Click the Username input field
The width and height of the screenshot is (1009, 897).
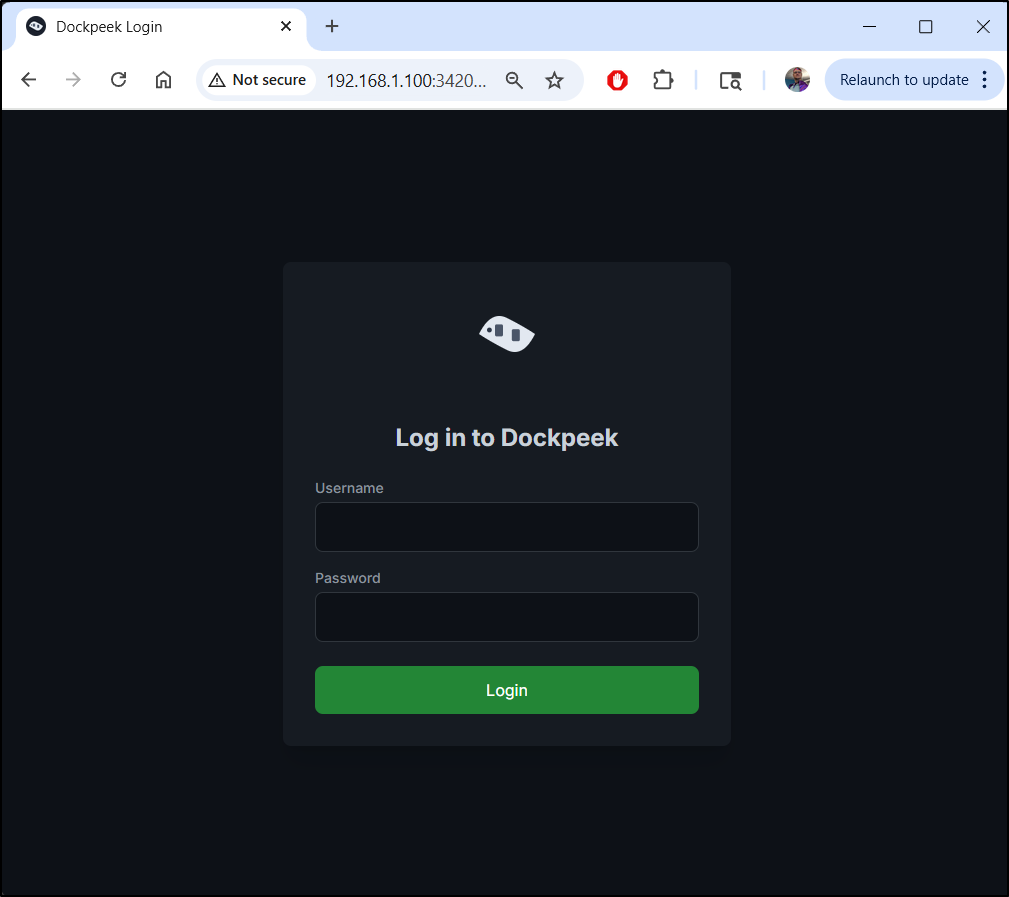point(506,527)
